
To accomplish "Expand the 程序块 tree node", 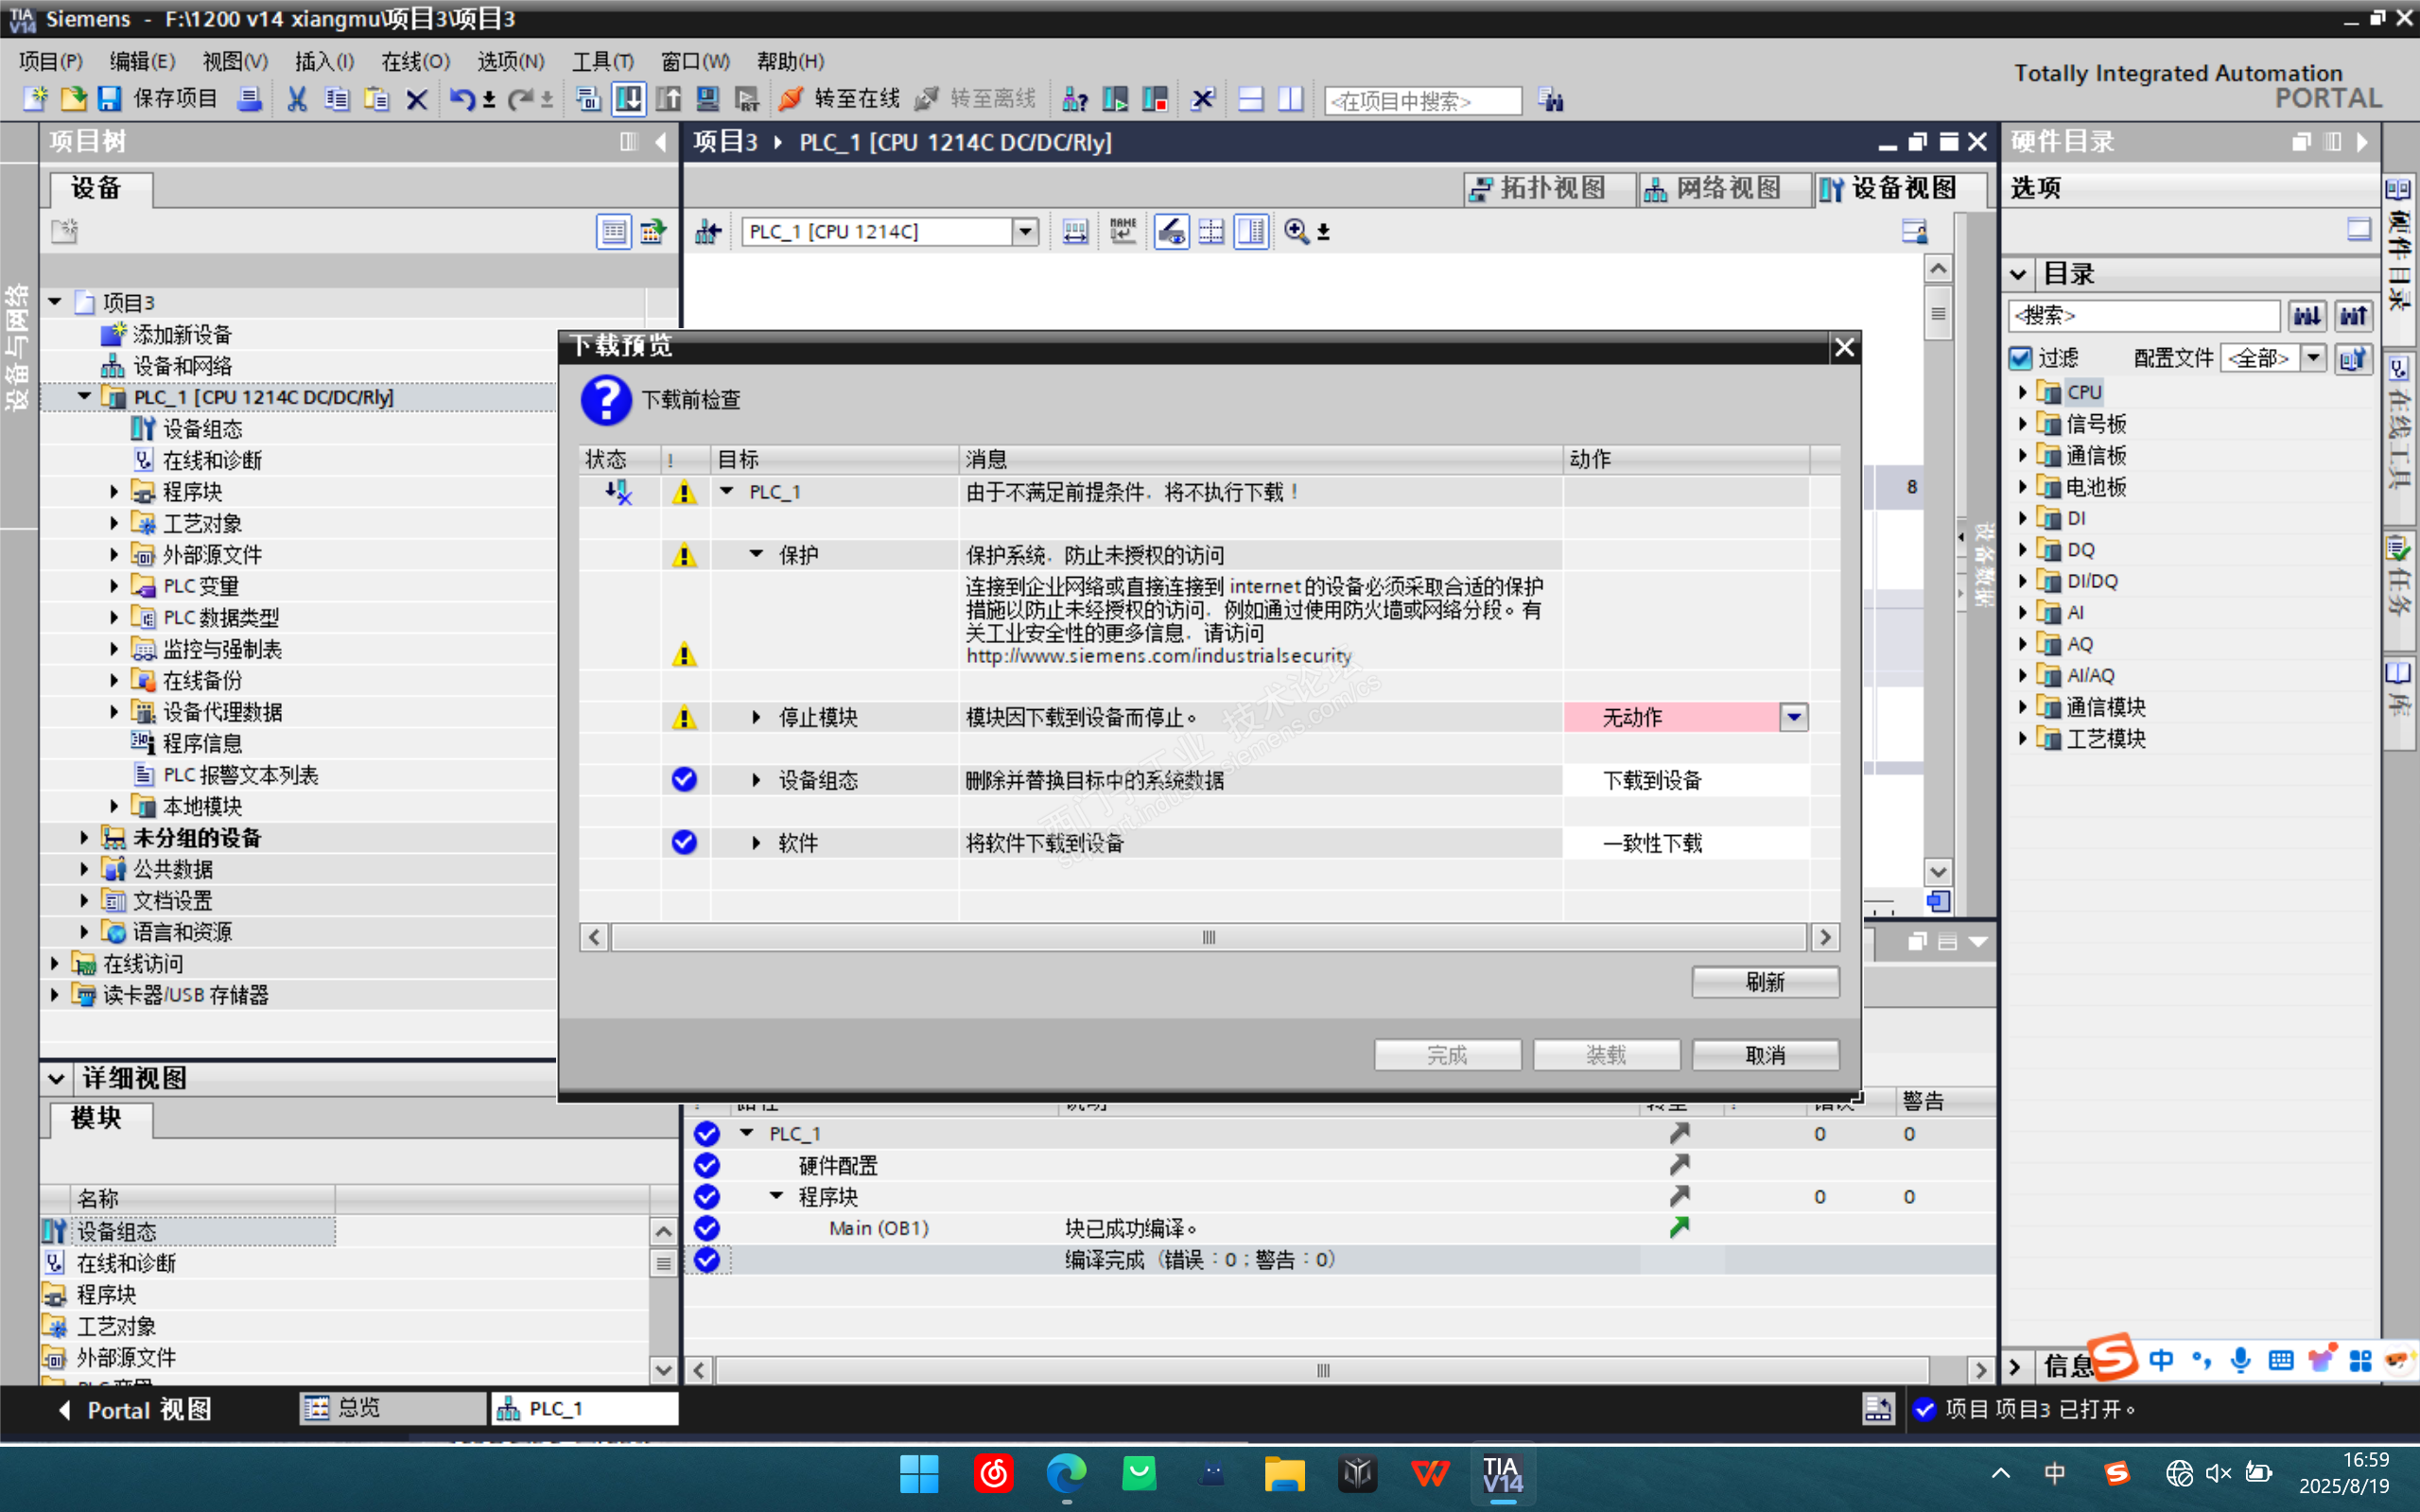I will tap(114, 492).
